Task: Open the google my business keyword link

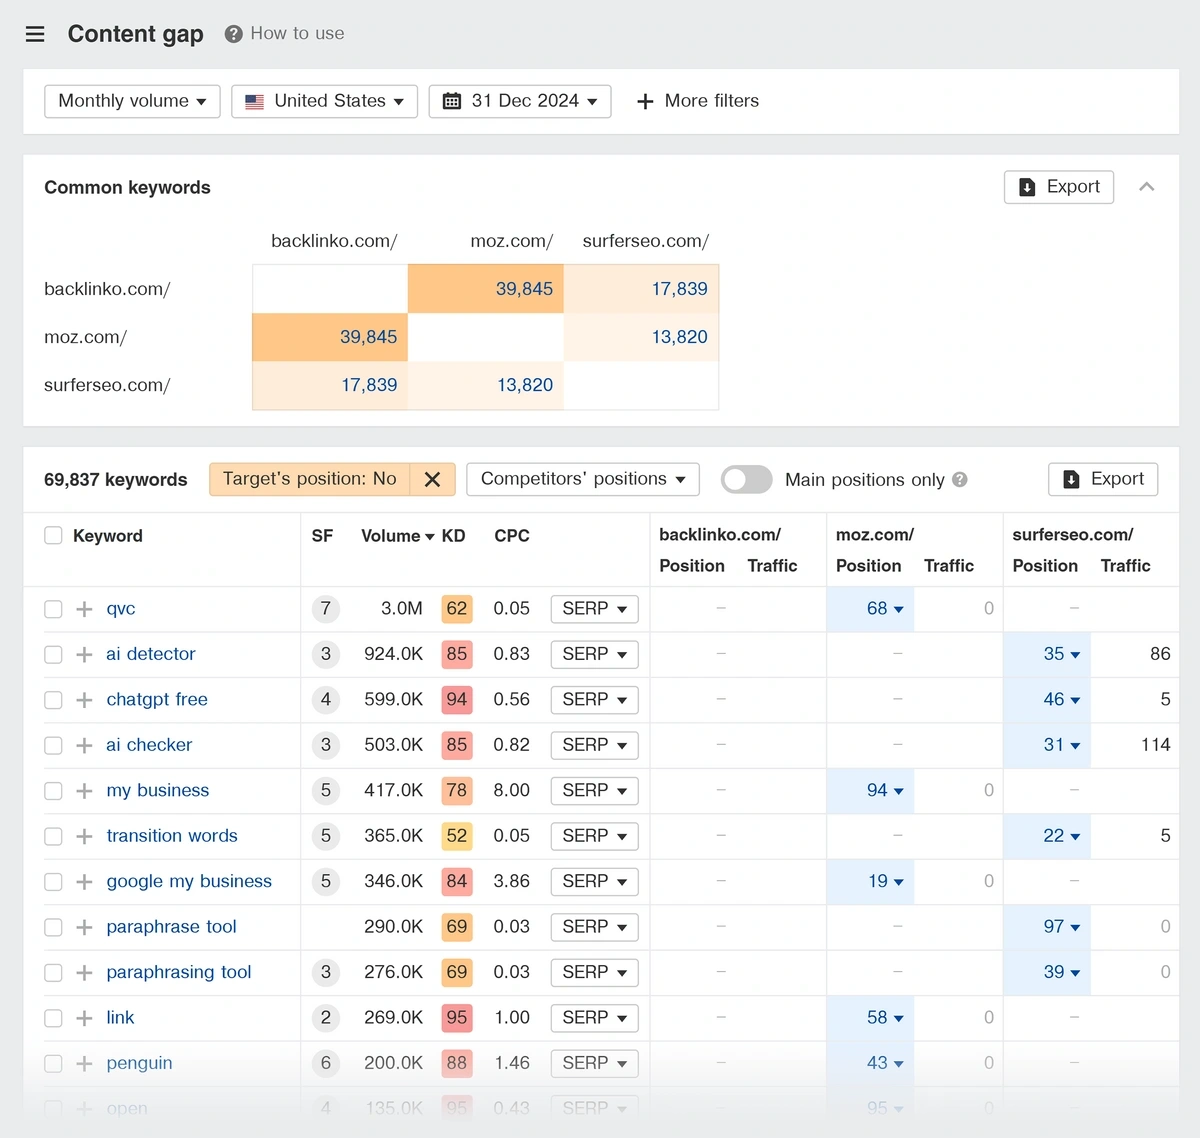Action: pos(189,882)
